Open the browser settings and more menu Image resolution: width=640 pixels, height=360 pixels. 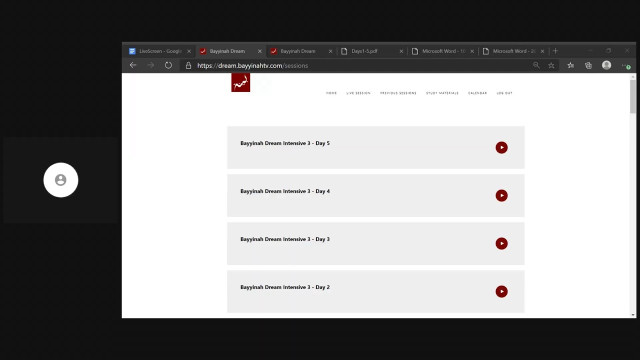[626, 65]
